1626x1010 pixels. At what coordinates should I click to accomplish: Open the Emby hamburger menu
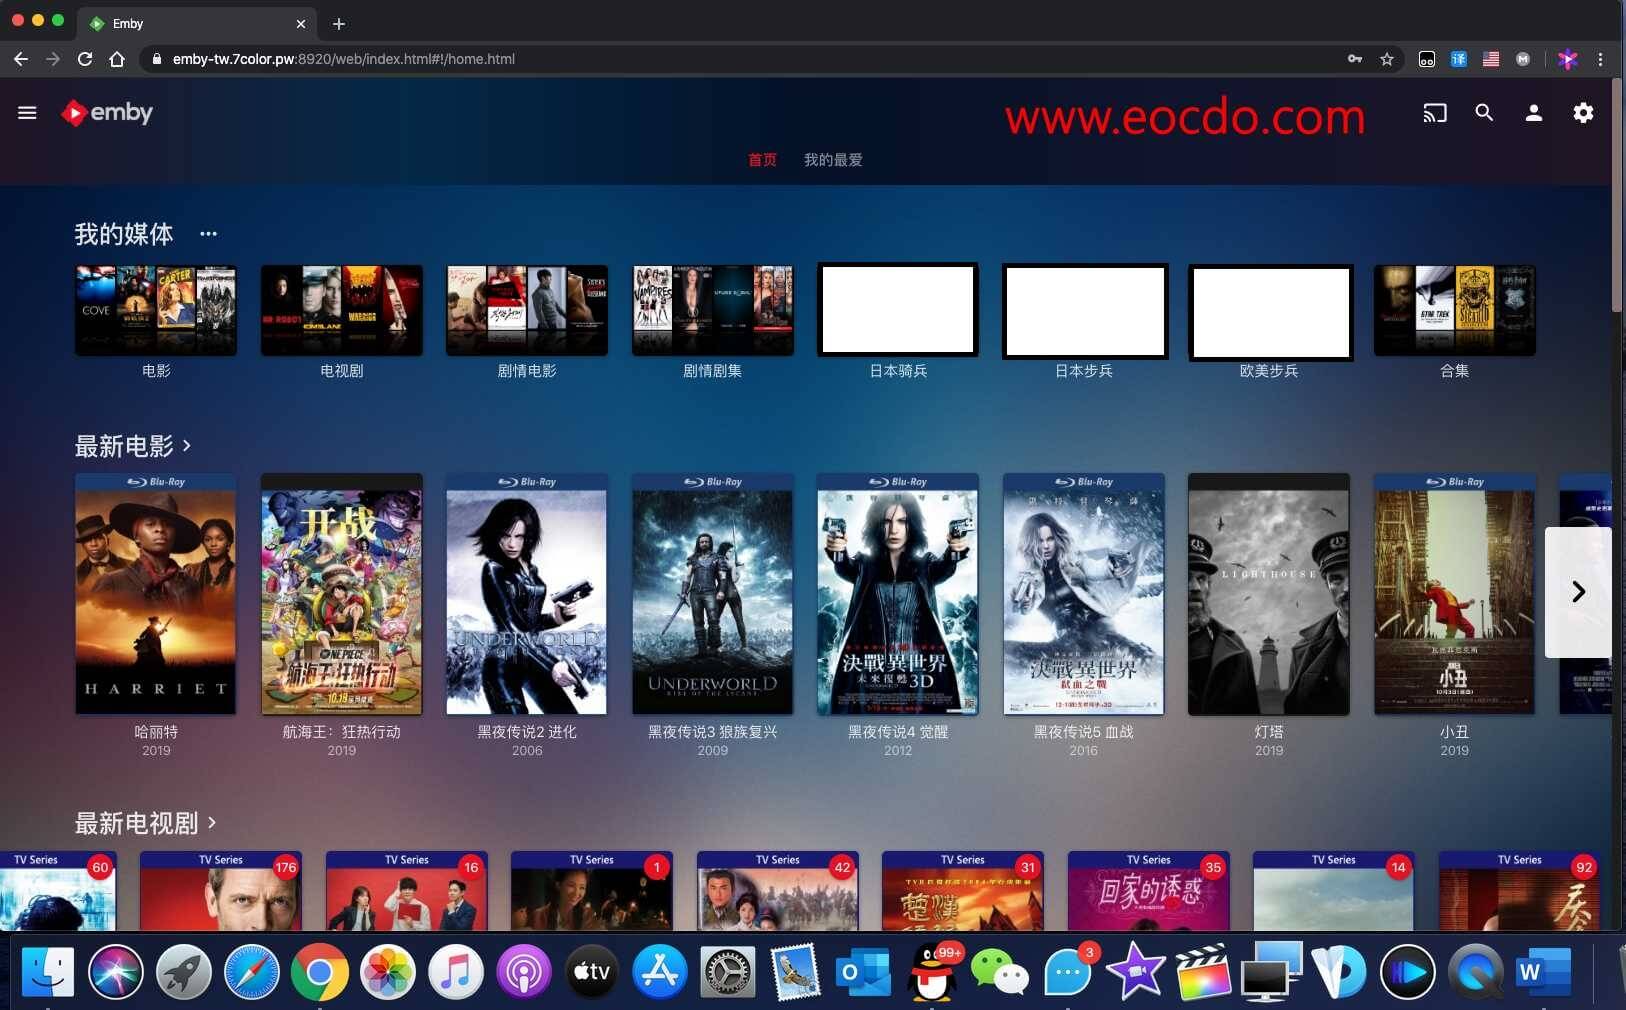pos(27,113)
